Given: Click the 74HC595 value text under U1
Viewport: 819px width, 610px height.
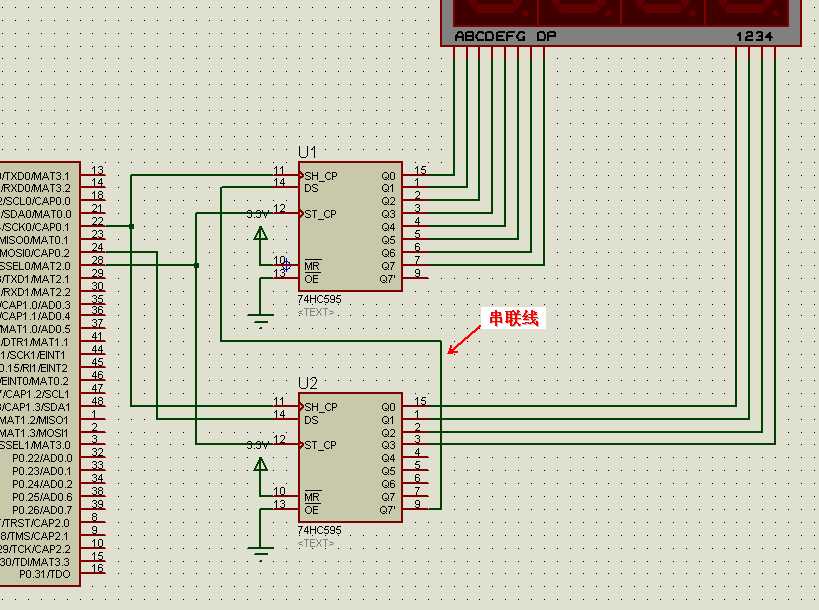Looking at the screenshot, I should tap(319, 300).
